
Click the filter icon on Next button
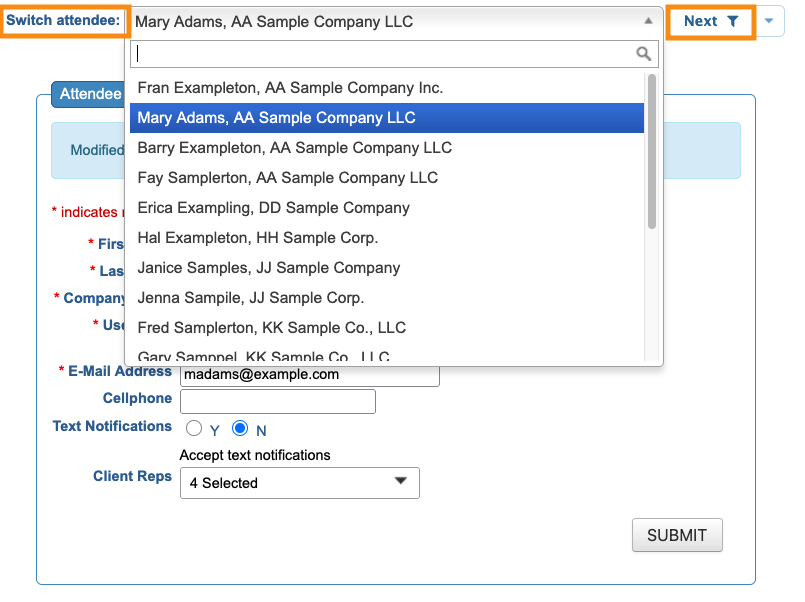(x=733, y=21)
